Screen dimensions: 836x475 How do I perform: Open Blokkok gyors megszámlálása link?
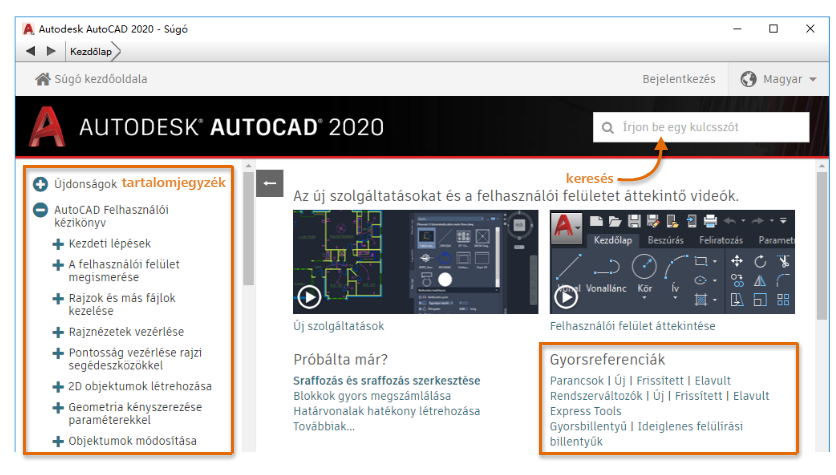click(372, 396)
